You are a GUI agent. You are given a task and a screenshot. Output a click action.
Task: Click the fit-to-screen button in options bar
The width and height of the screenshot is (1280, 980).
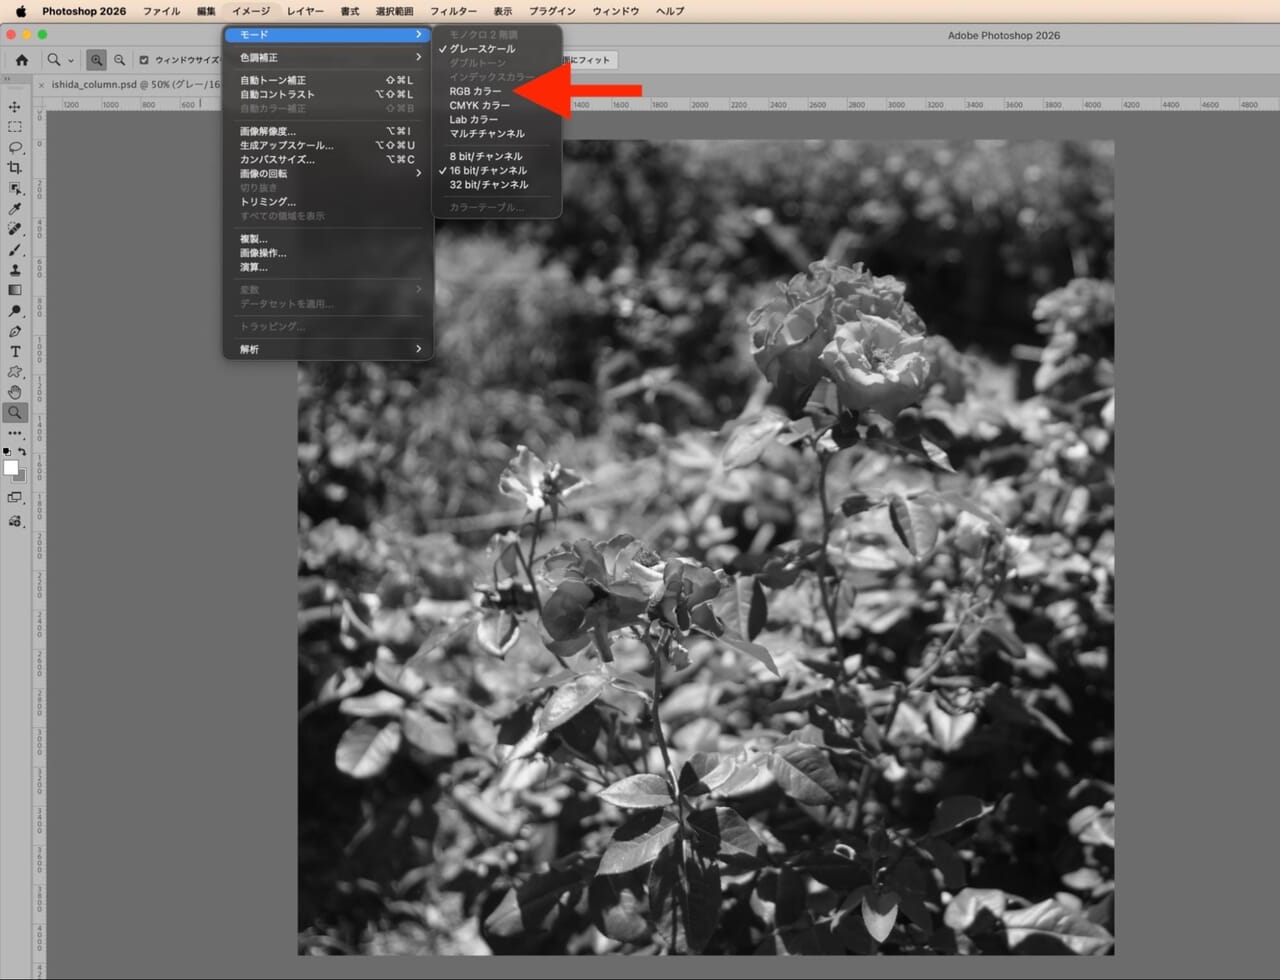click(588, 60)
